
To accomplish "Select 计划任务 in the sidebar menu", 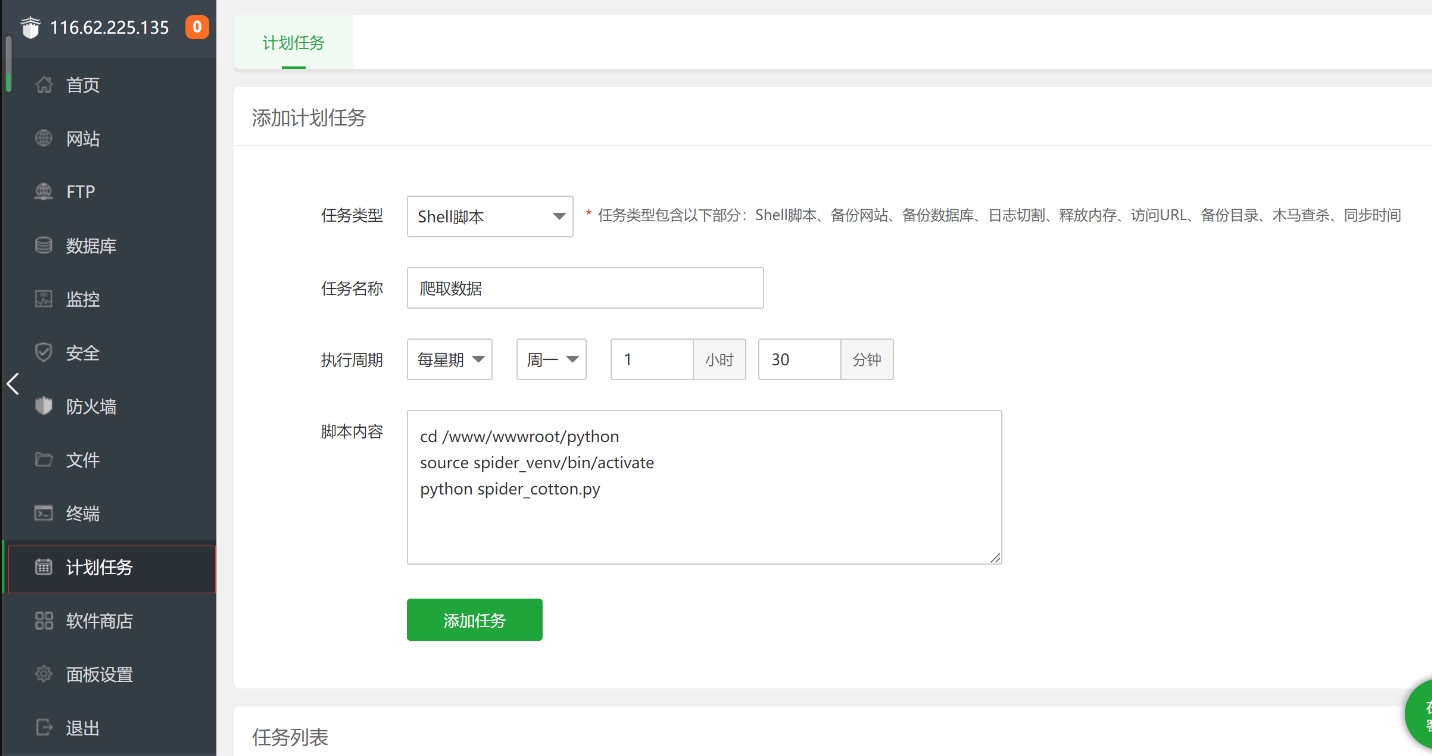I will tap(100, 568).
